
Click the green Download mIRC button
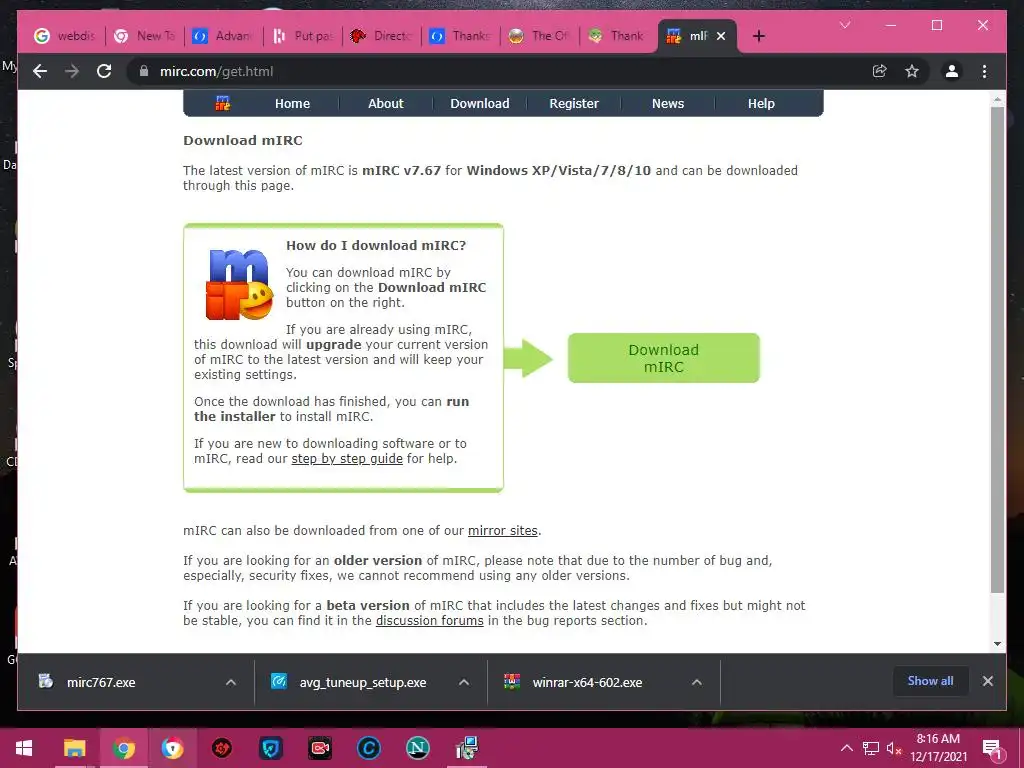point(664,358)
